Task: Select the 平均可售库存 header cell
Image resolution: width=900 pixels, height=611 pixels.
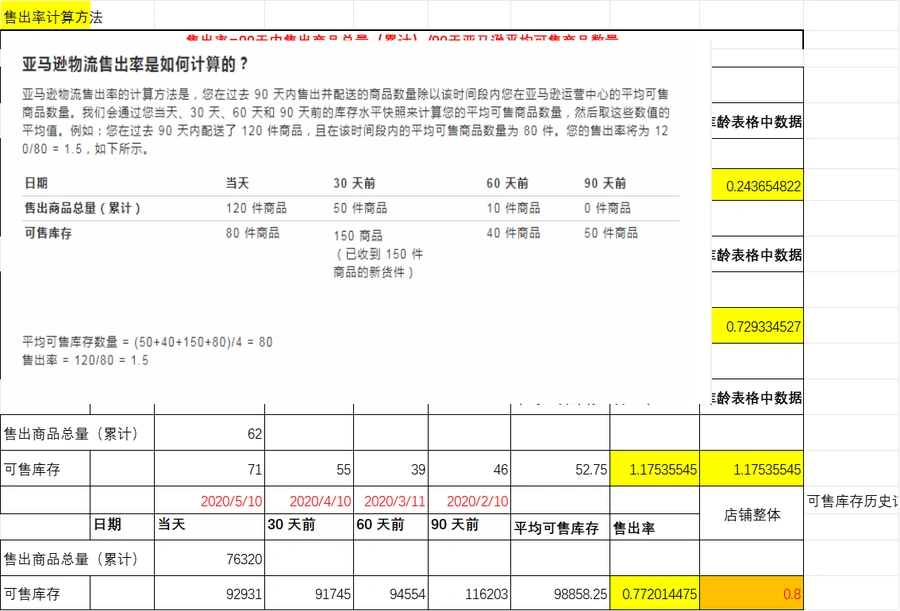Action: point(560,527)
